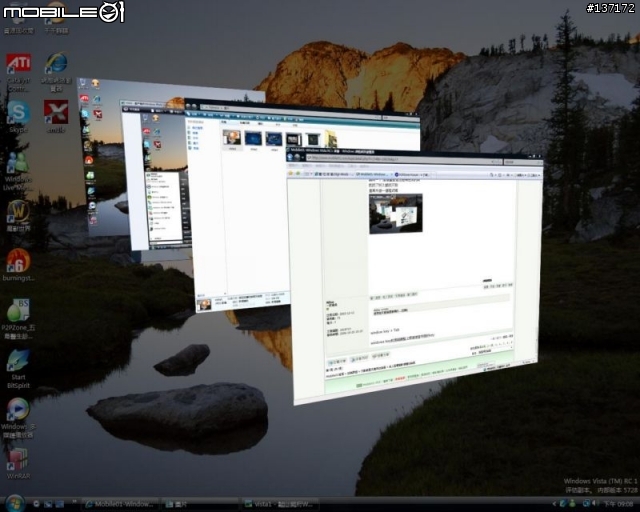This screenshot has height=512, width=640.
Task: Switch to the 圖片 taskbar button
Action: tap(200, 504)
